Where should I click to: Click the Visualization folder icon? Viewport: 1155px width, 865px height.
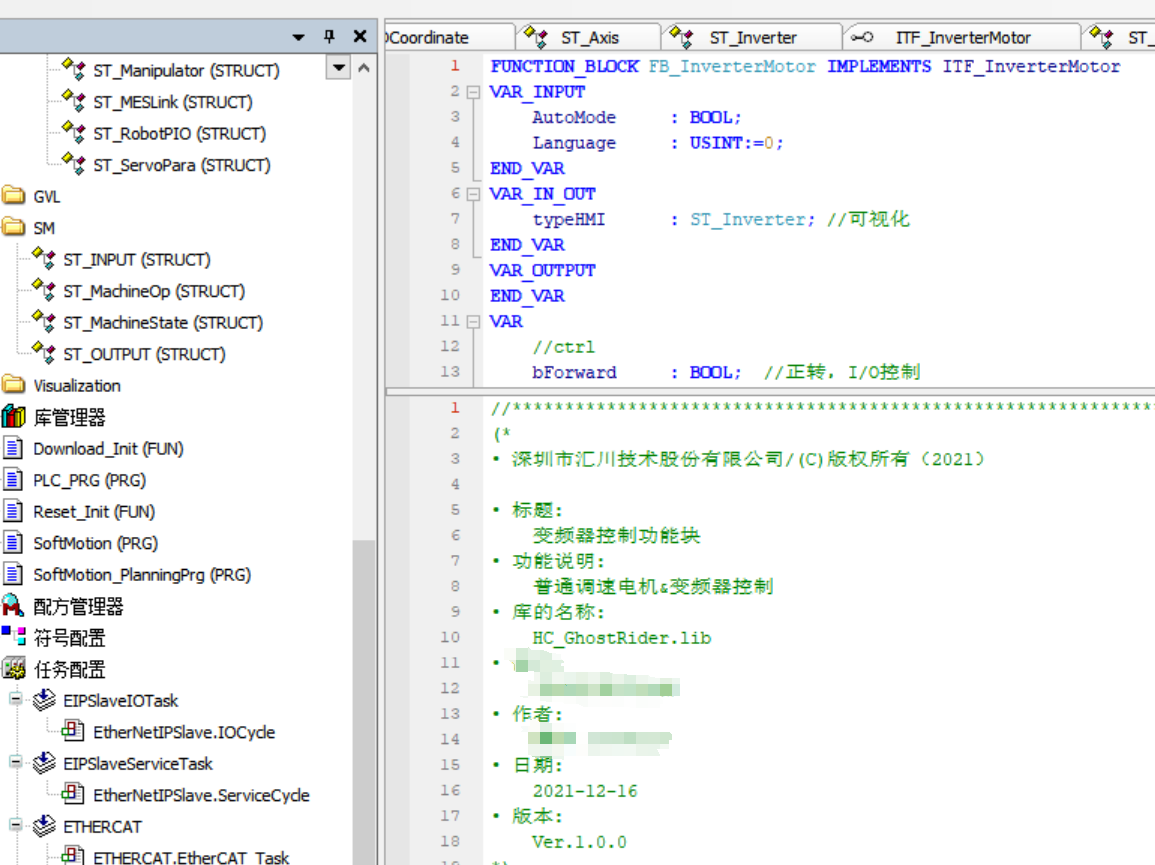click(13, 385)
